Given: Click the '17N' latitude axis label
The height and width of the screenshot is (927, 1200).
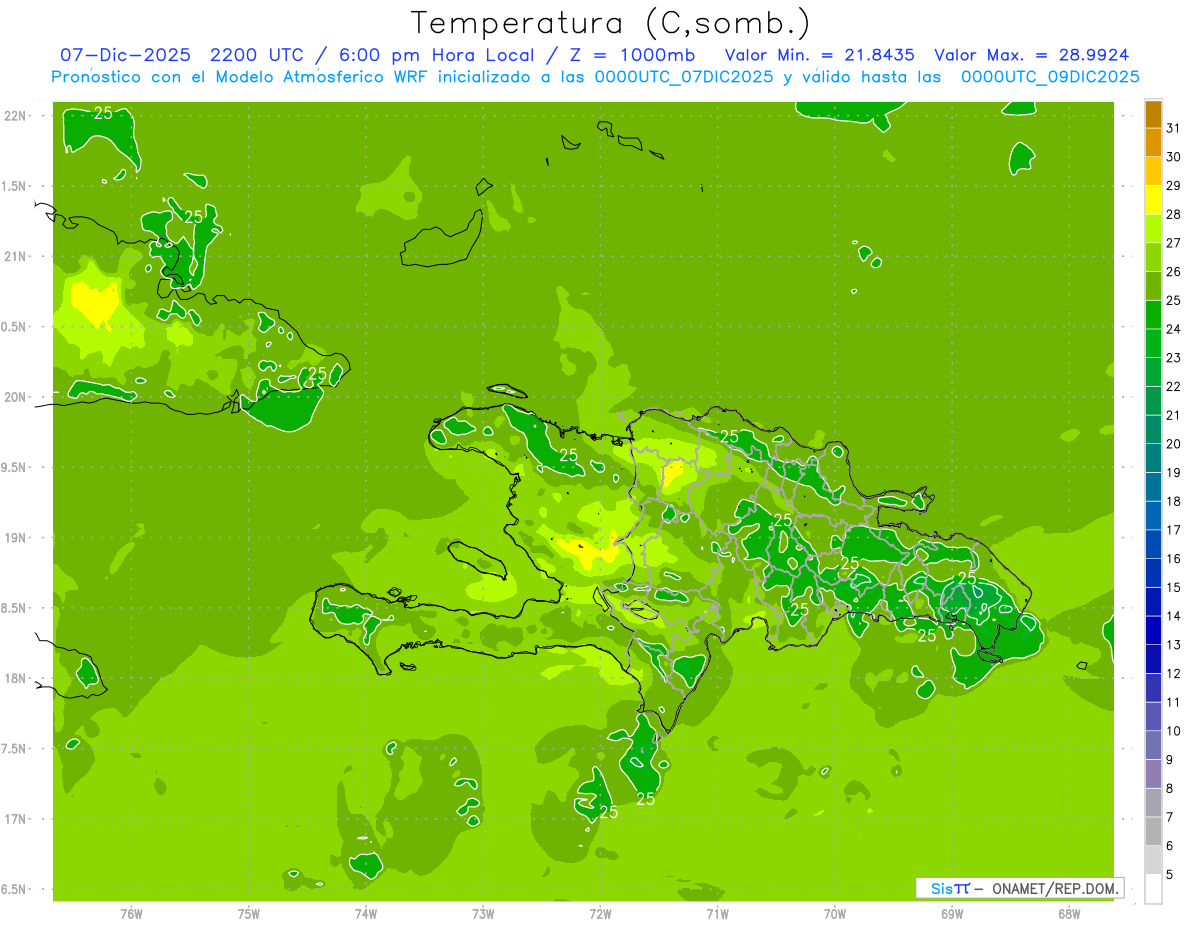Looking at the screenshot, I should tap(16, 819).
